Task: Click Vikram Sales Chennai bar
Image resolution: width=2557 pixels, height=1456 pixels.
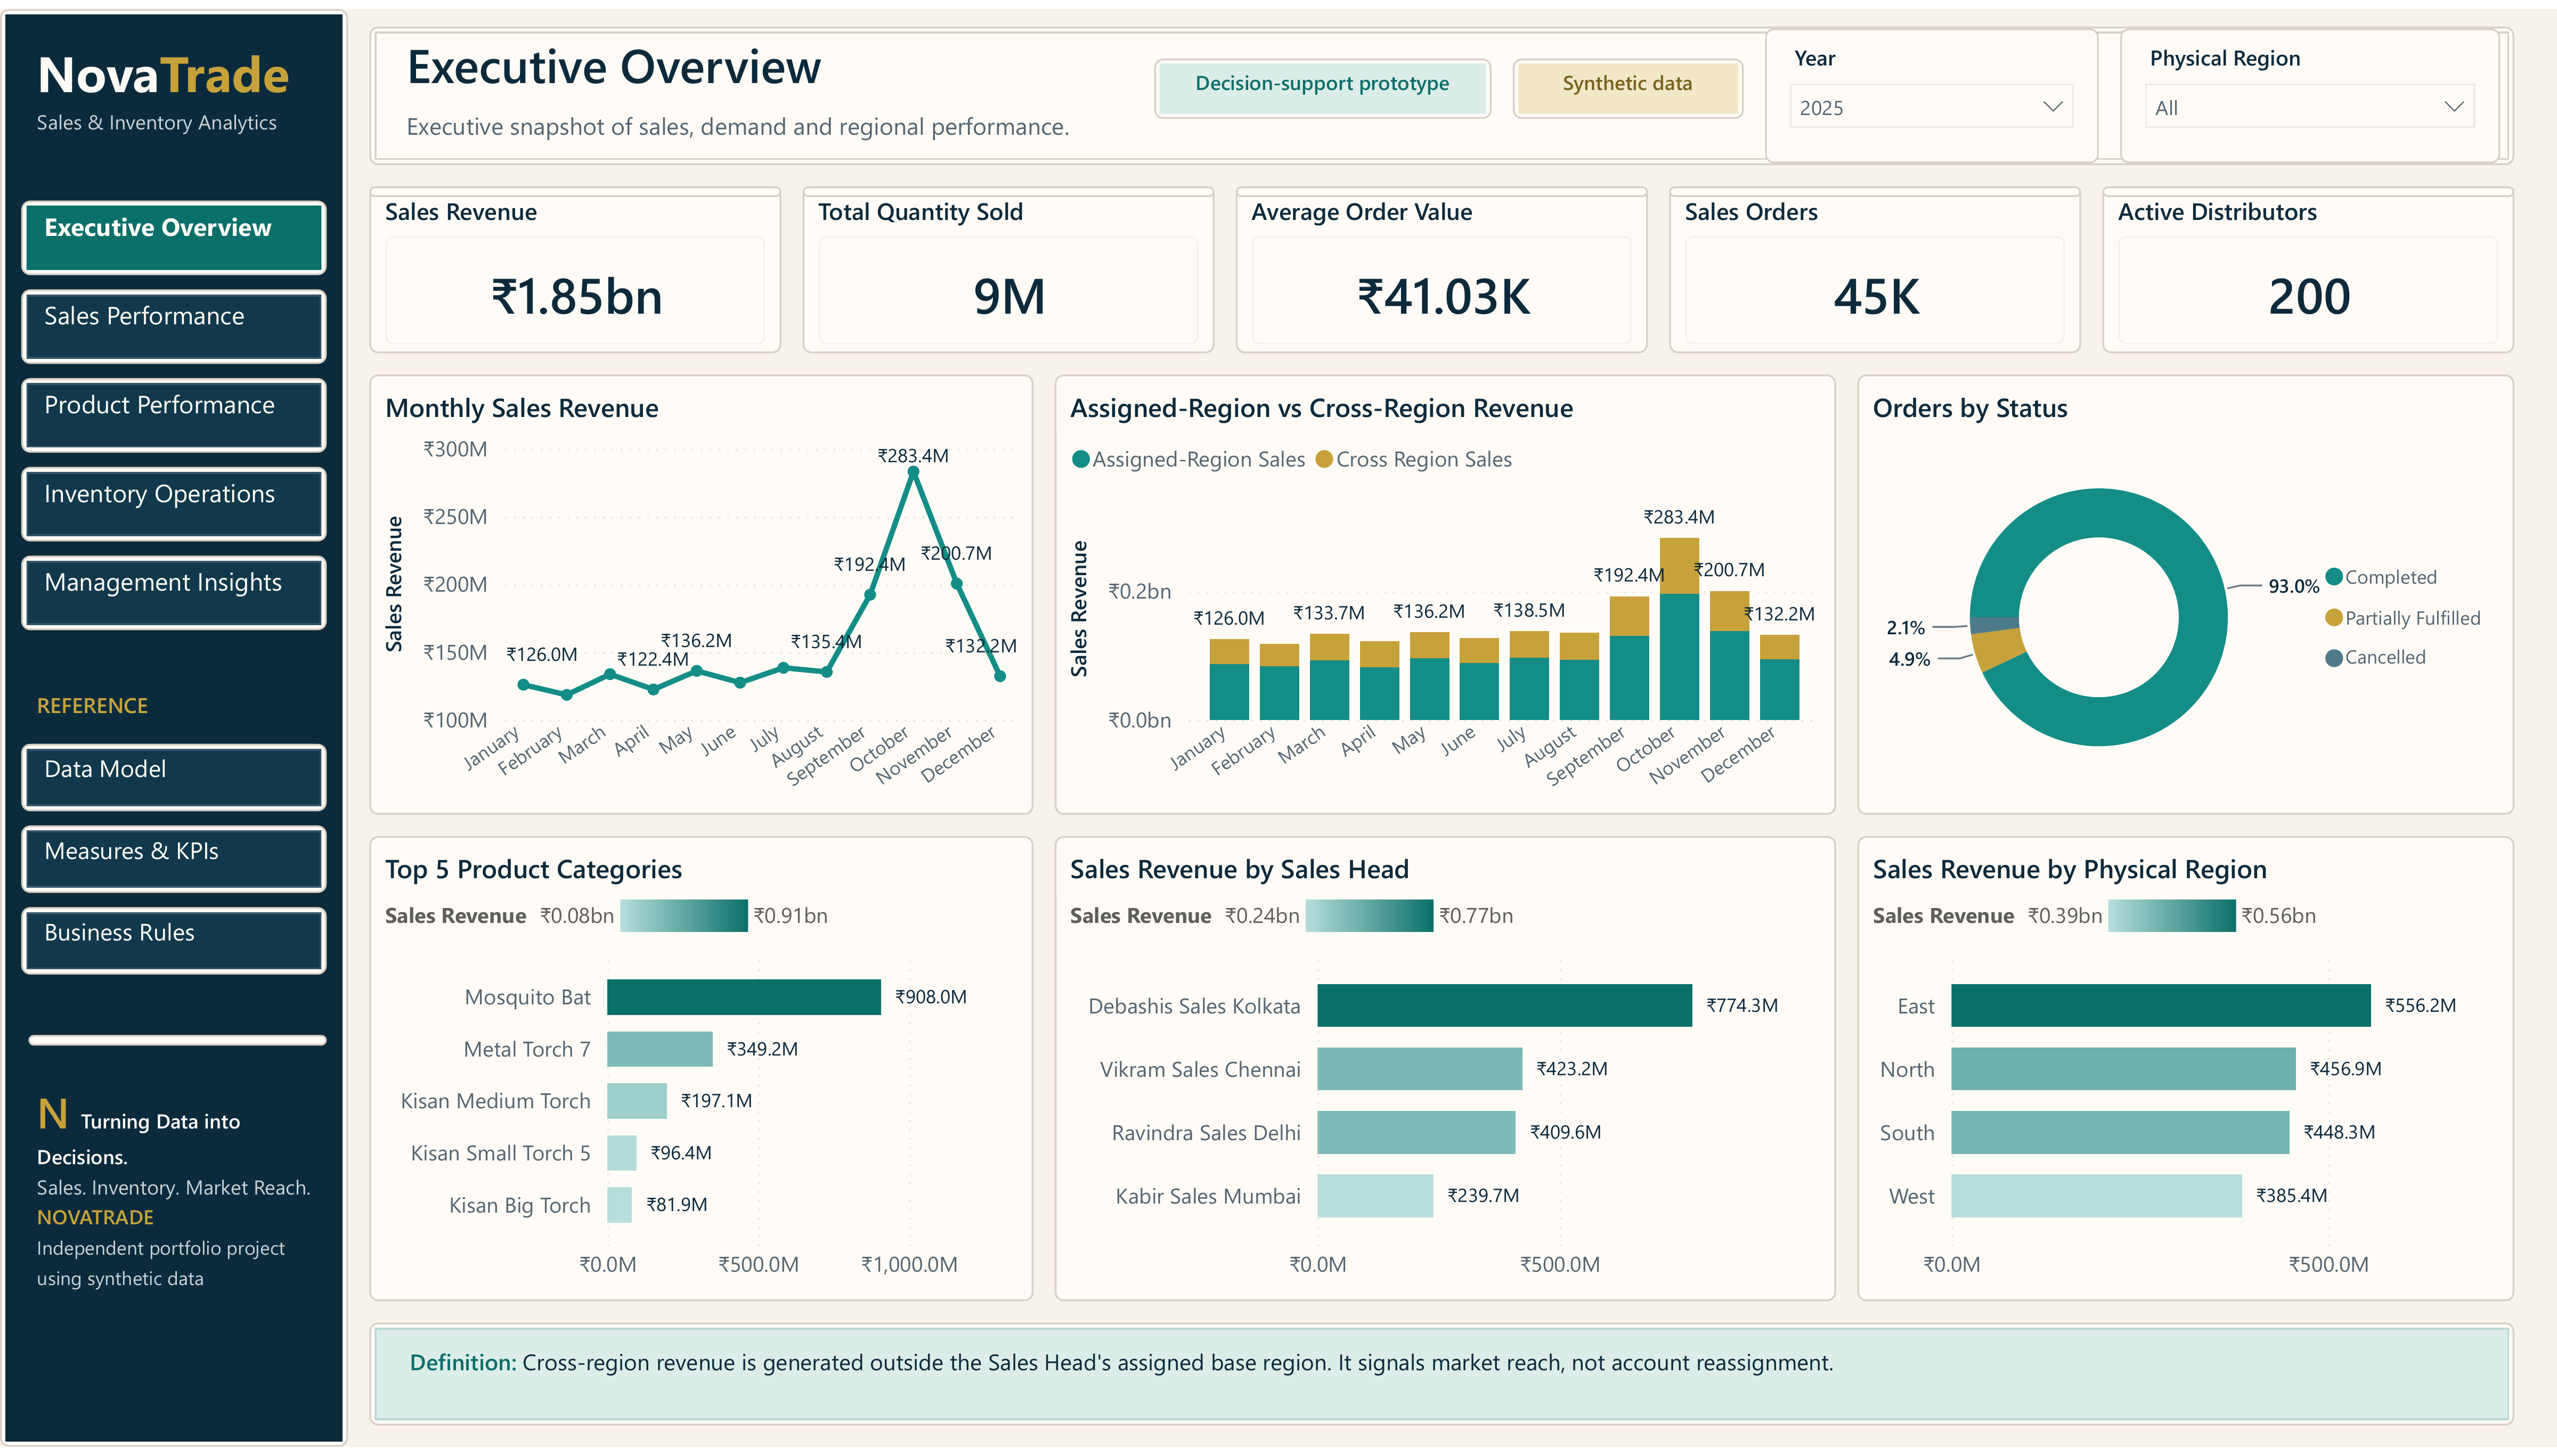Action: point(1420,1069)
